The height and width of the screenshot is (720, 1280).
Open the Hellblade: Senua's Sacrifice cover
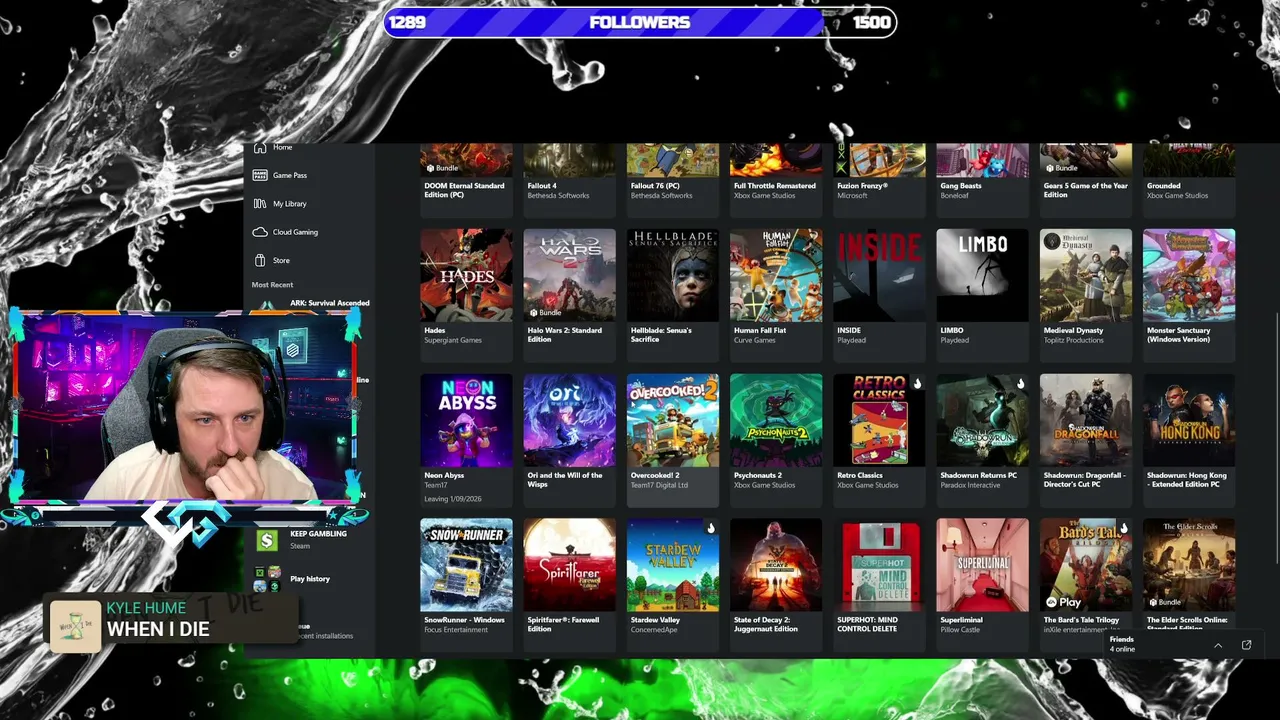click(672, 275)
